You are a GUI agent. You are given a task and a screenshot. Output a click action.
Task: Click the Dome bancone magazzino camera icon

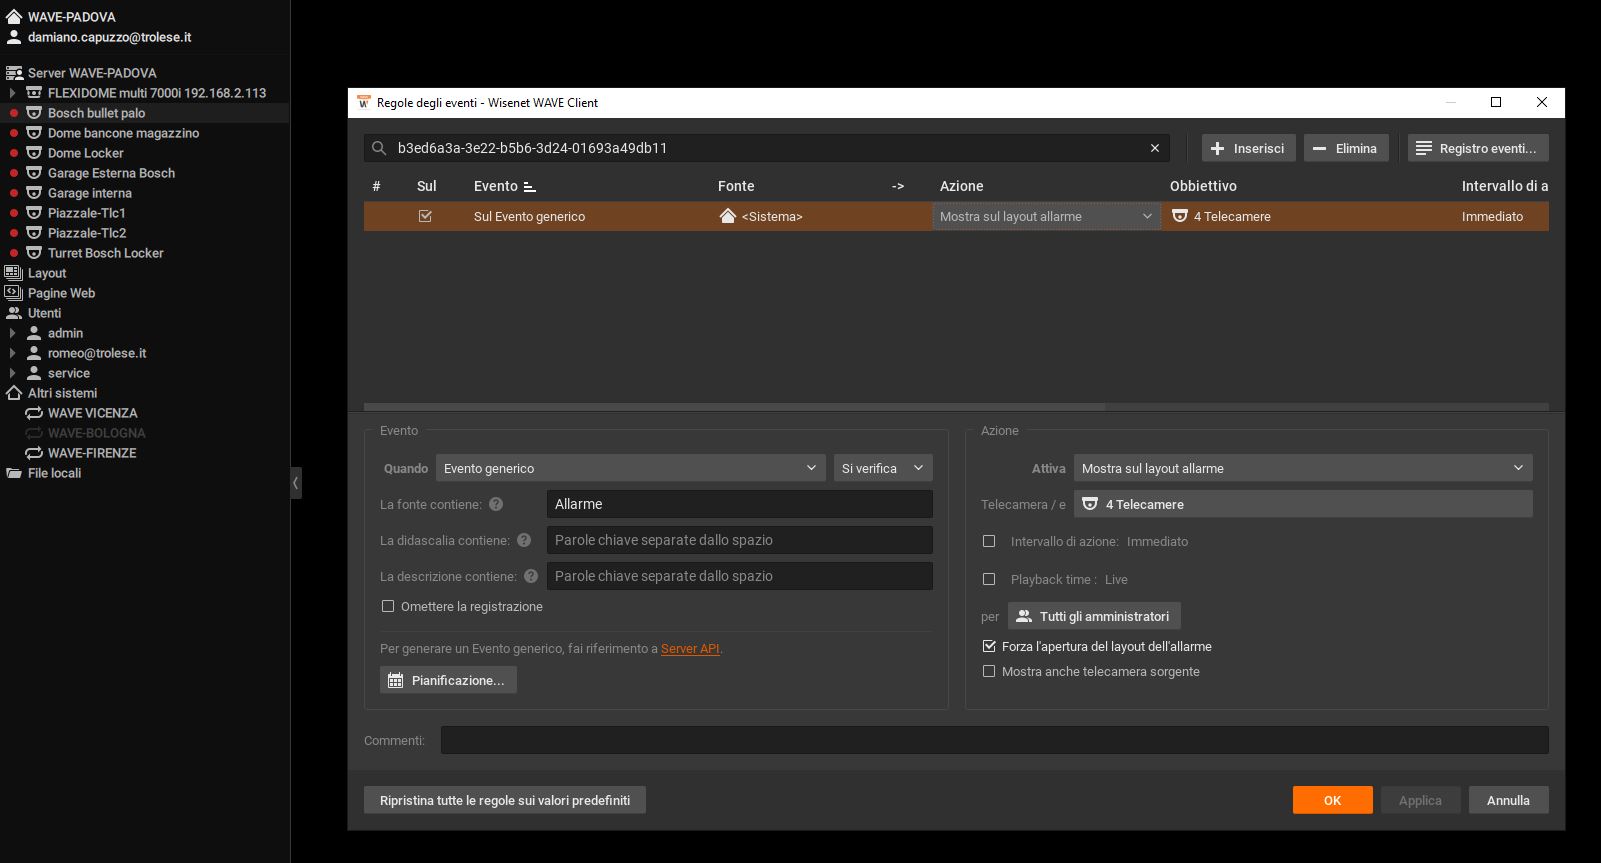pyautogui.click(x=34, y=133)
